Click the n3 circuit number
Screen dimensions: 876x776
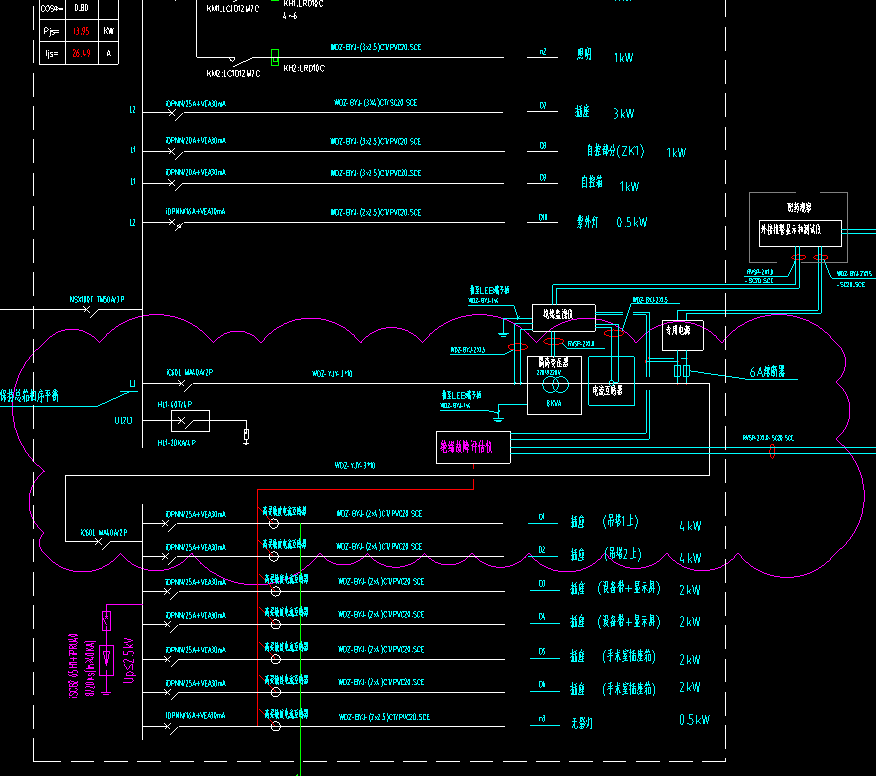pyautogui.click(x=542, y=719)
